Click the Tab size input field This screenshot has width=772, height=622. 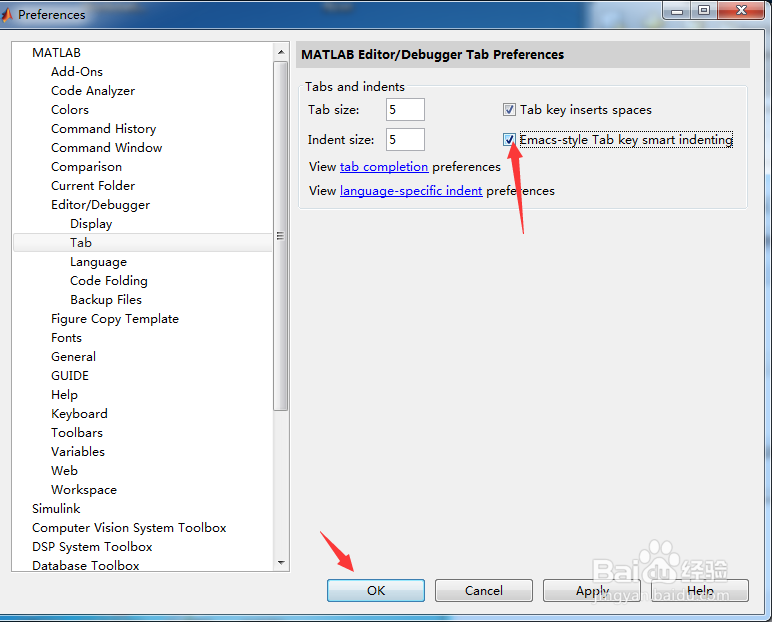[405, 109]
